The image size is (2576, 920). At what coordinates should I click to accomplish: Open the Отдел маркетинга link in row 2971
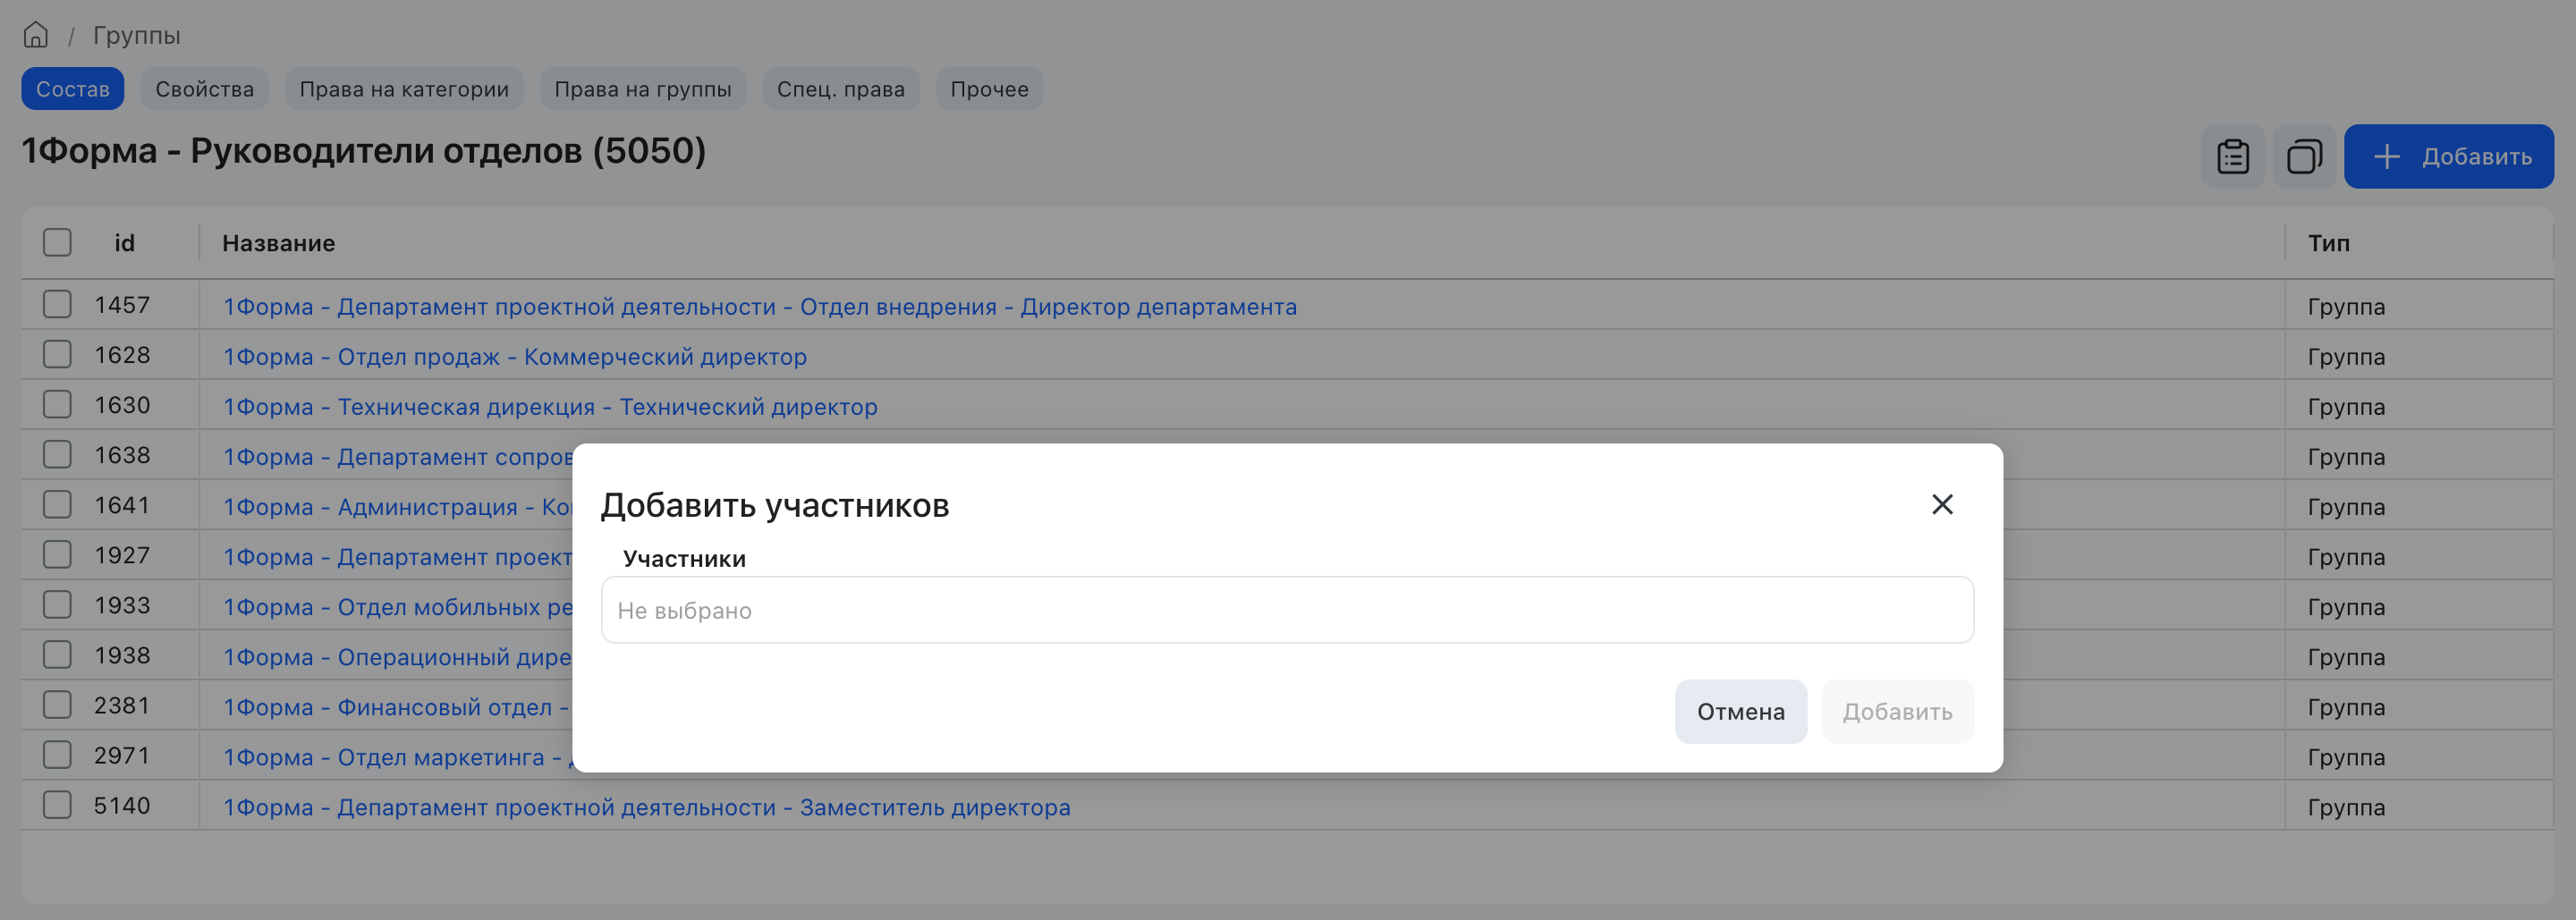(x=397, y=757)
